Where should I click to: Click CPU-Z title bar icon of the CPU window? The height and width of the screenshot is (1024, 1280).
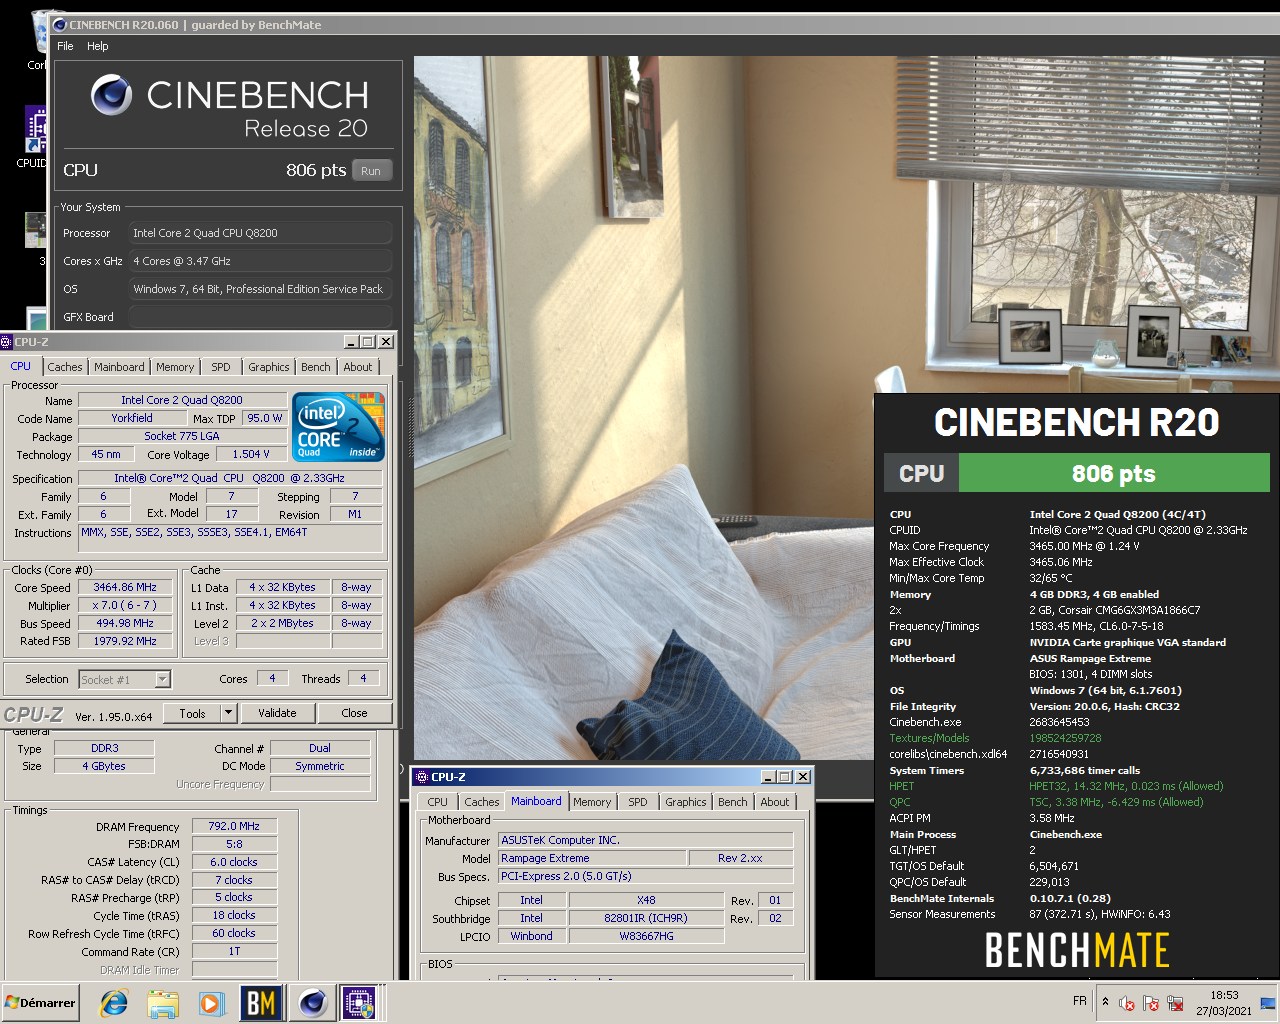[x=7, y=342]
